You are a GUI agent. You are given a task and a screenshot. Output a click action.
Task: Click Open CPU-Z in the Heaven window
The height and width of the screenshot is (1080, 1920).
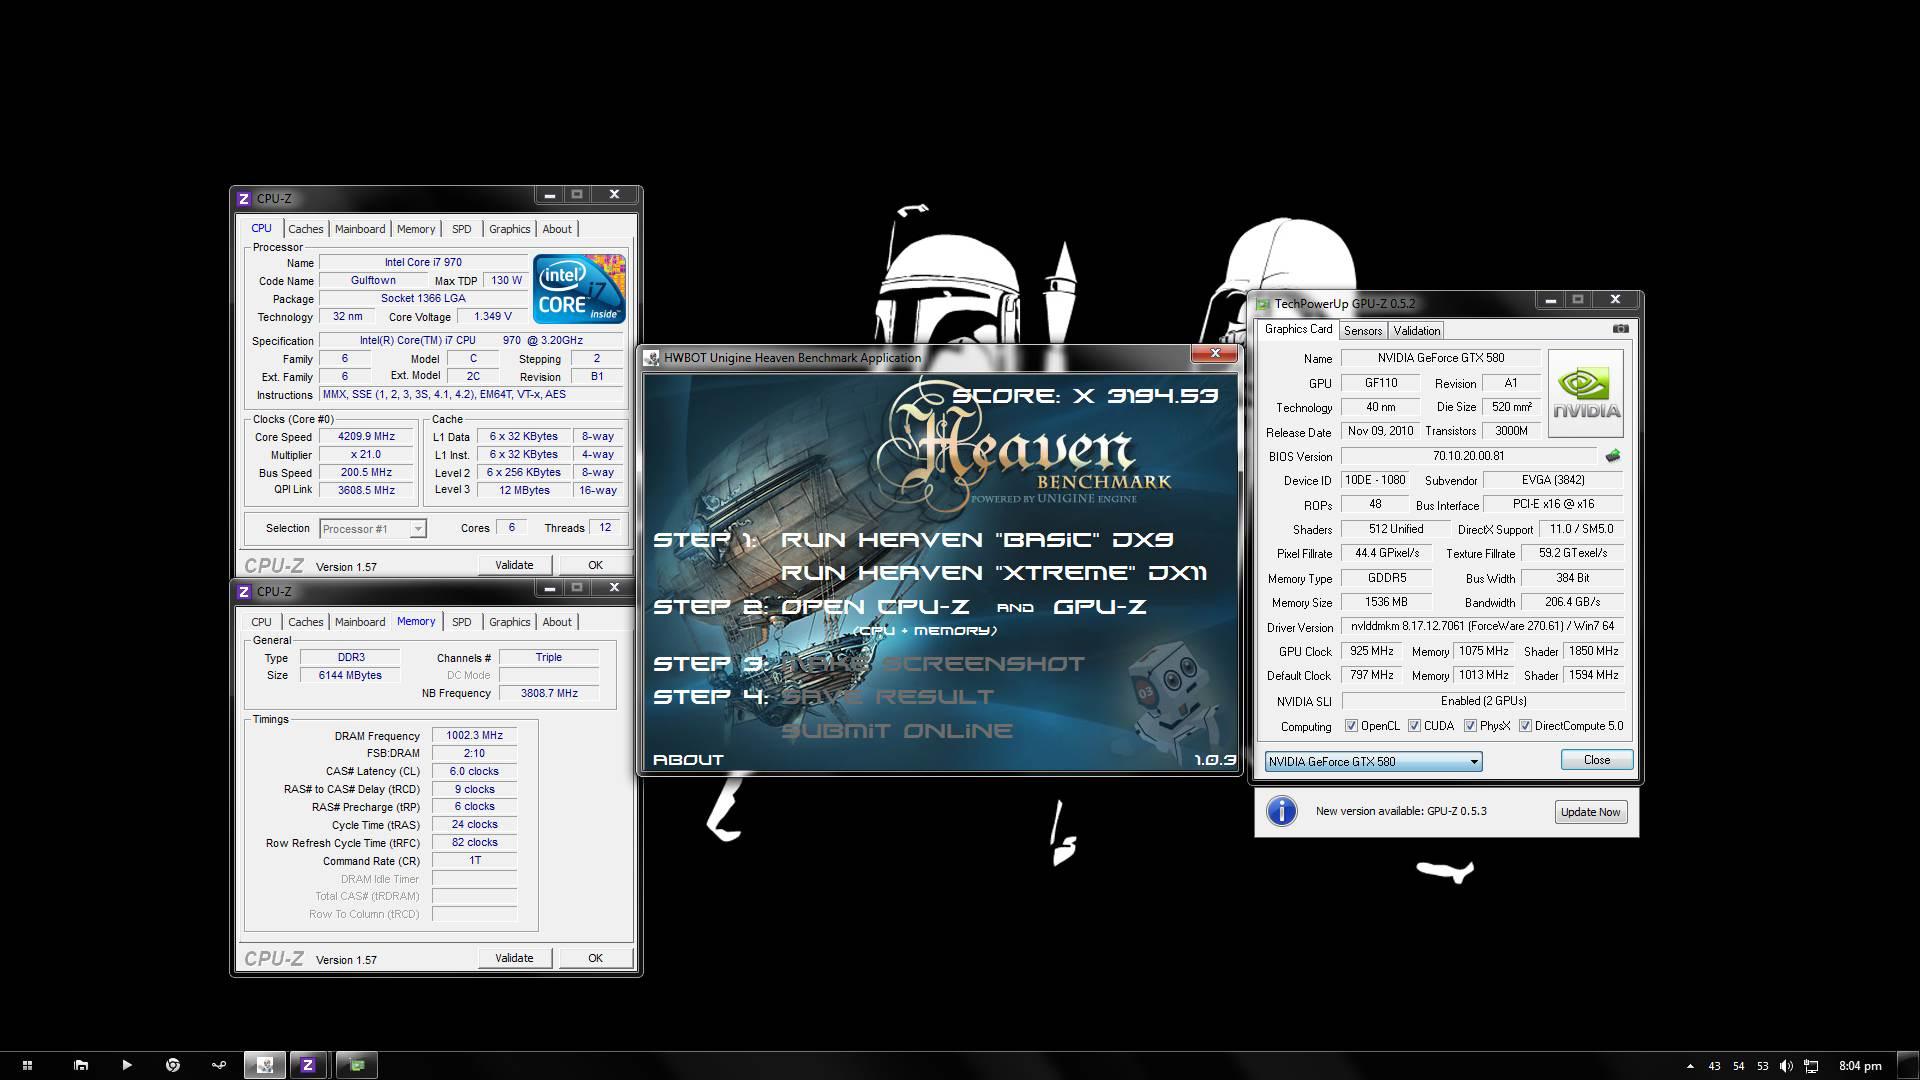[x=875, y=607]
